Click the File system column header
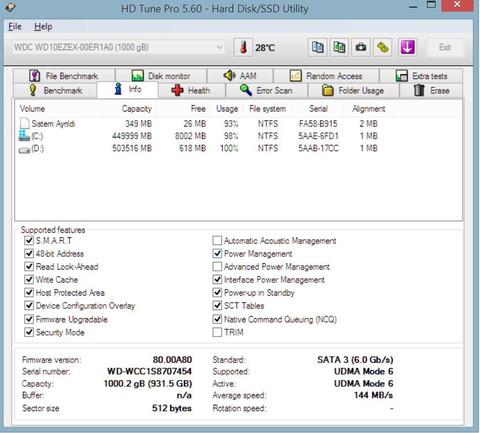Screen dimensions: 480x433 pyautogui.click(x=268, y=109)
